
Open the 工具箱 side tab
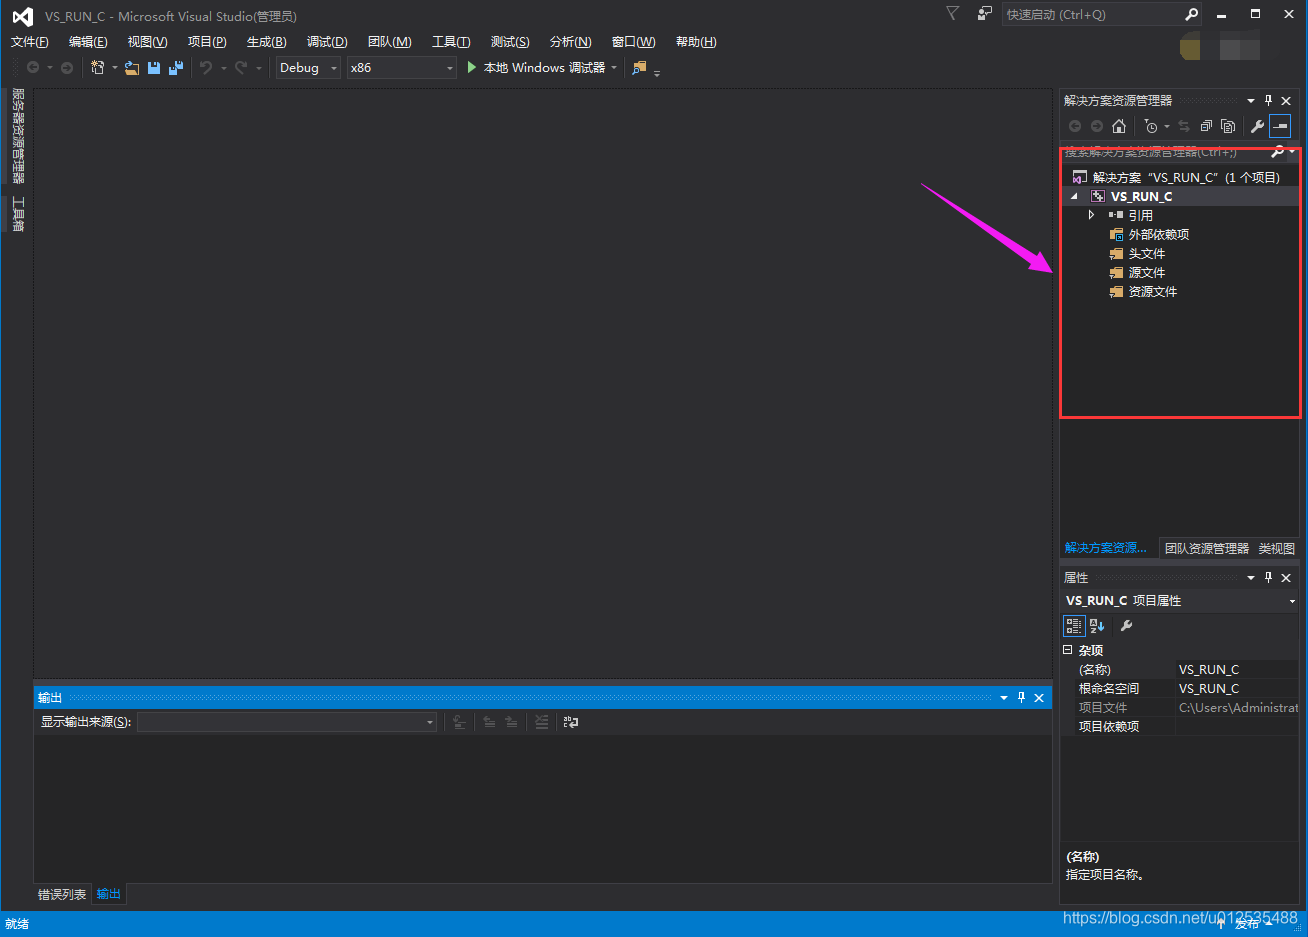coord(18,214)
